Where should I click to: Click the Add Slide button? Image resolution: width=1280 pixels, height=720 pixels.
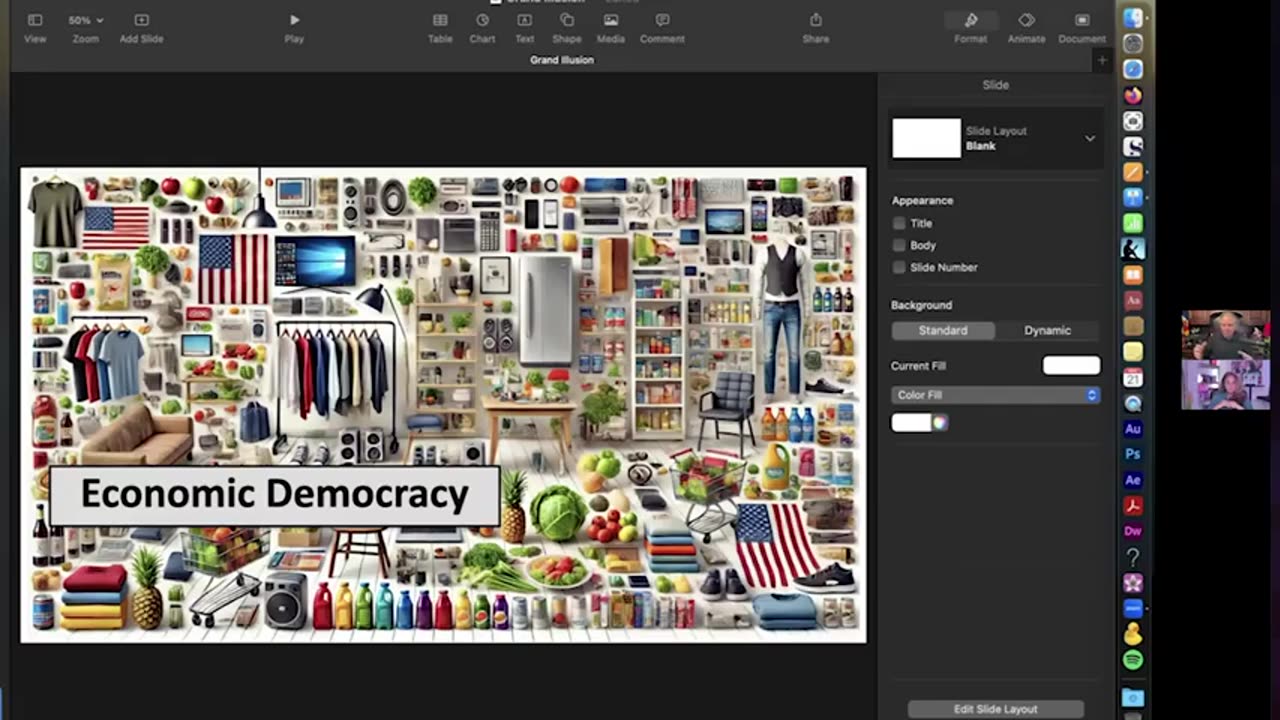coord(141,27)
